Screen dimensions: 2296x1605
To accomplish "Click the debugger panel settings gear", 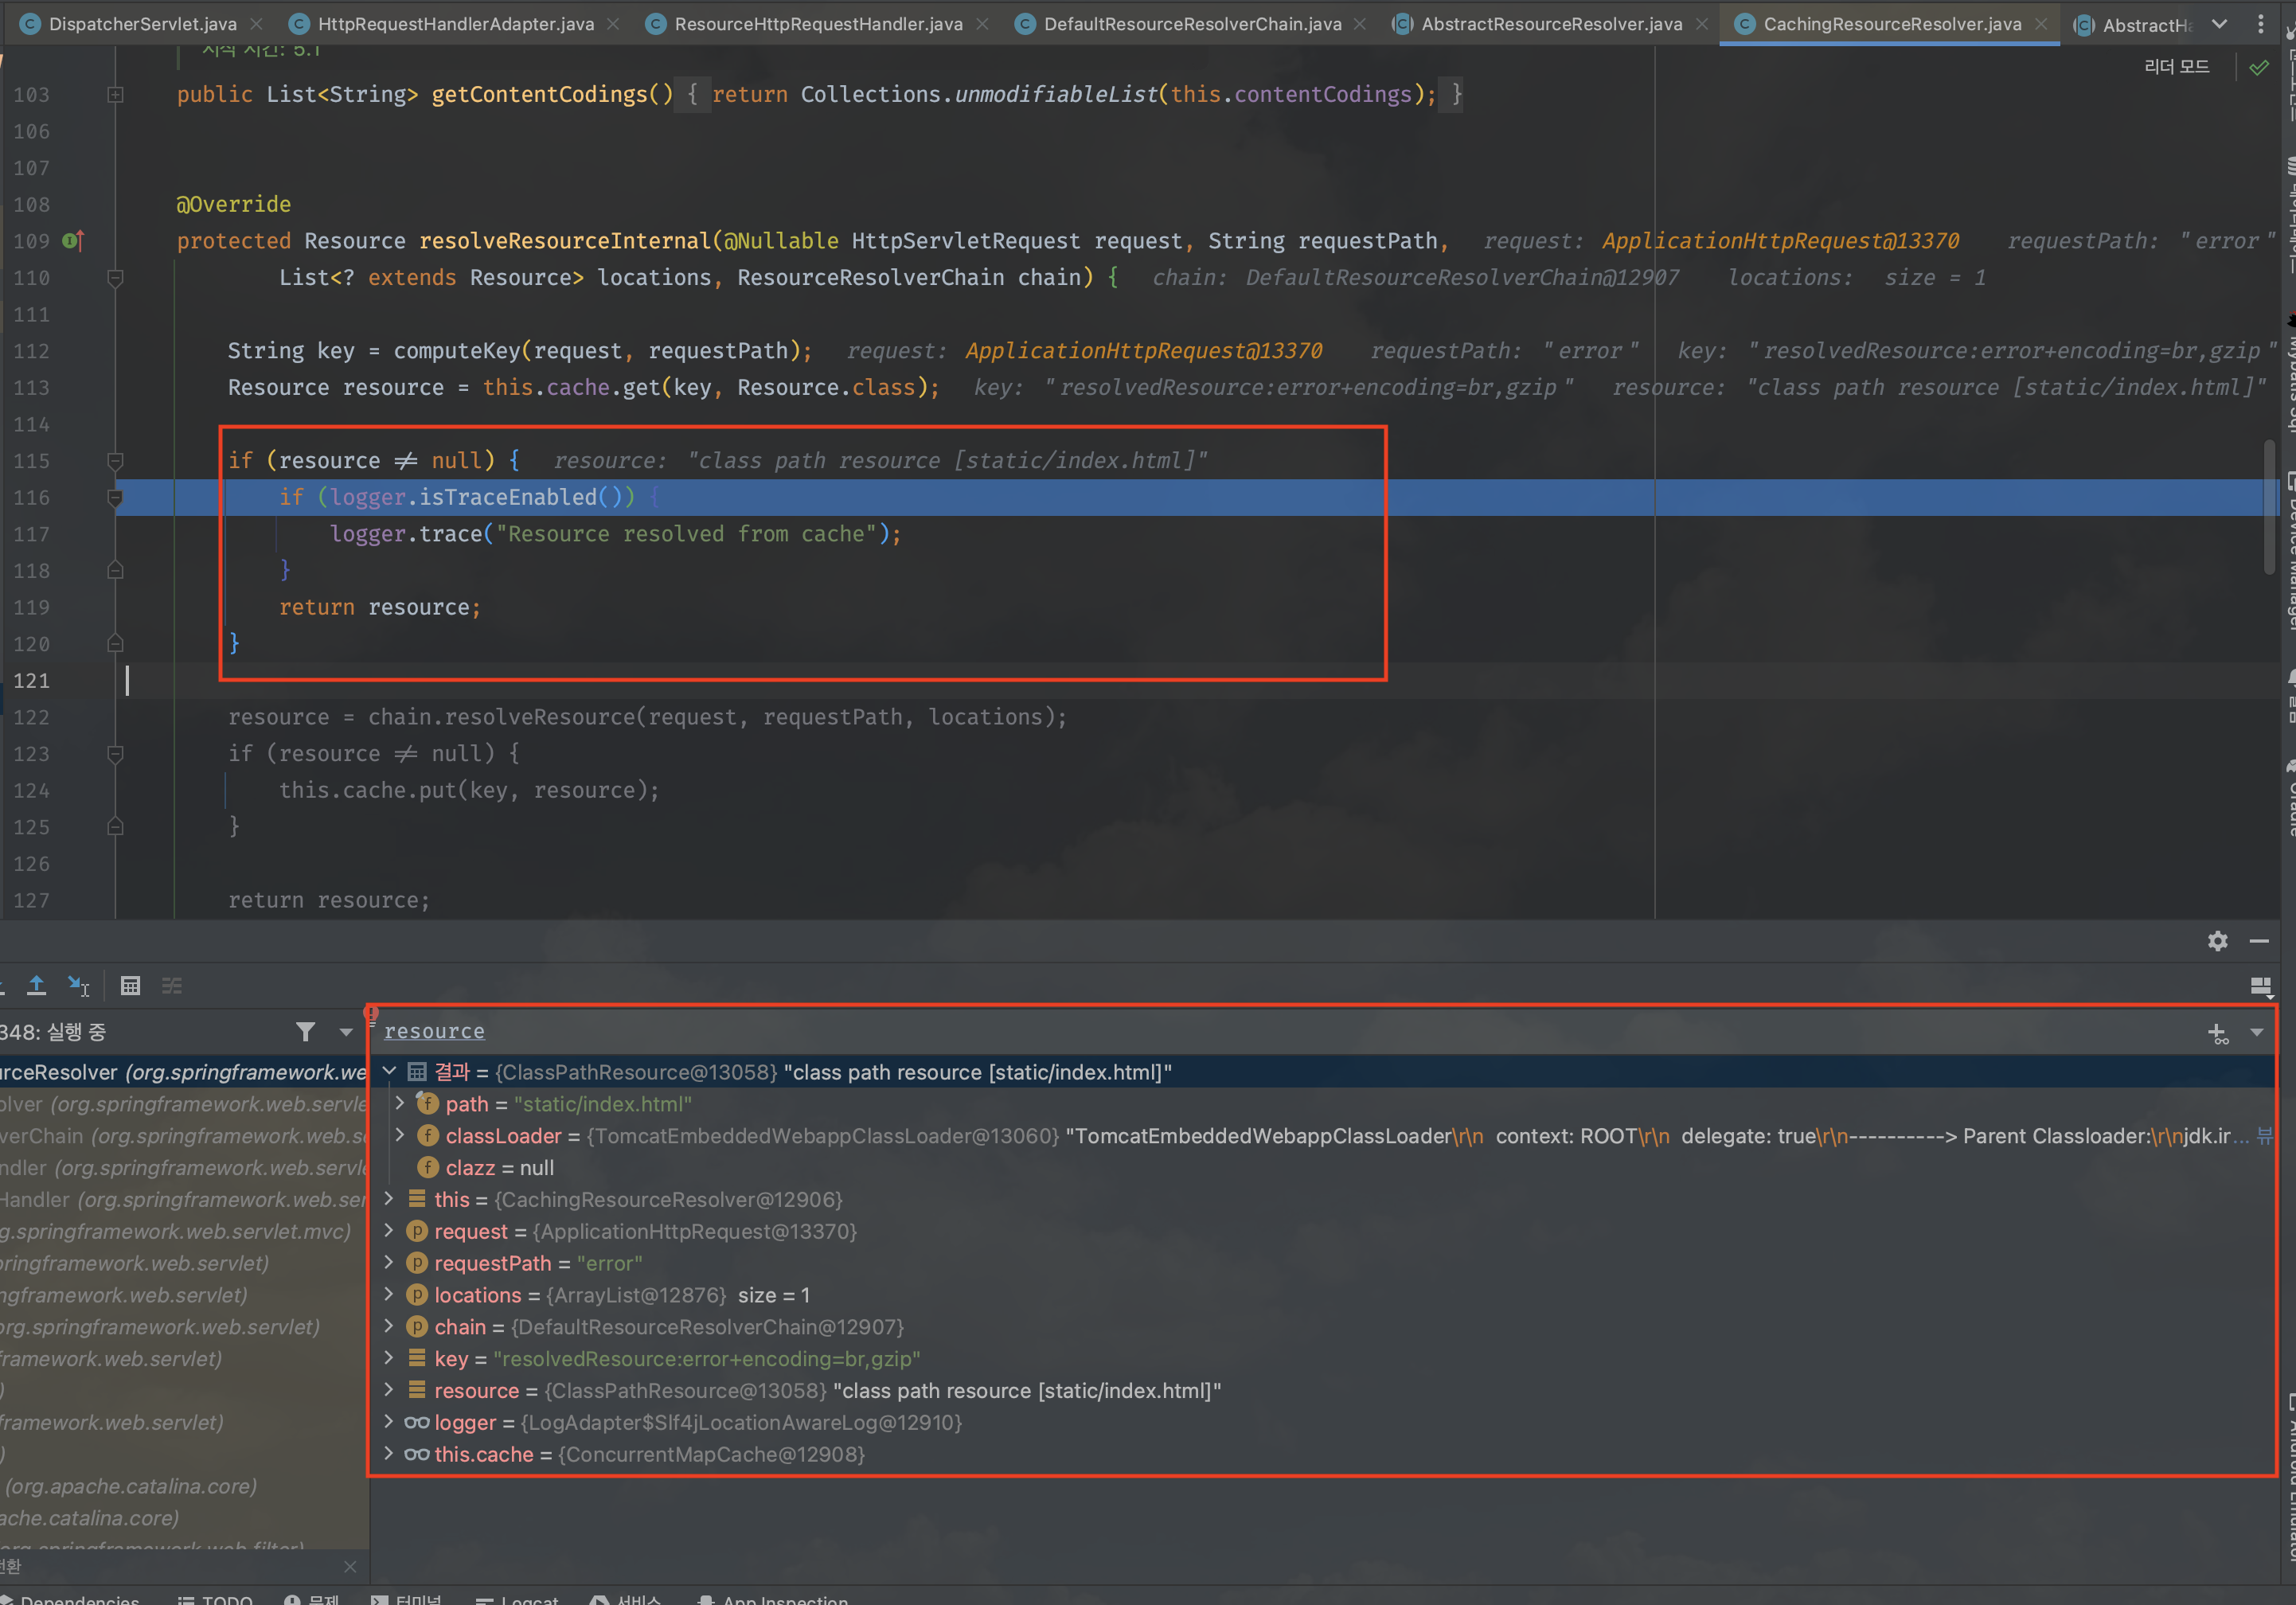I will (x=2217, y=941).
